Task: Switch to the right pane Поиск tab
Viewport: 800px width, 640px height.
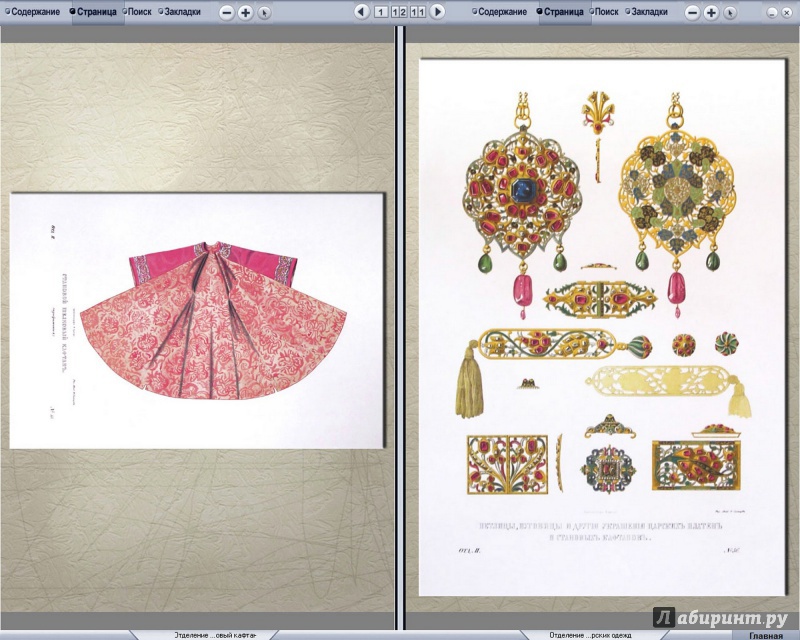Action: (x=605, y=11)
